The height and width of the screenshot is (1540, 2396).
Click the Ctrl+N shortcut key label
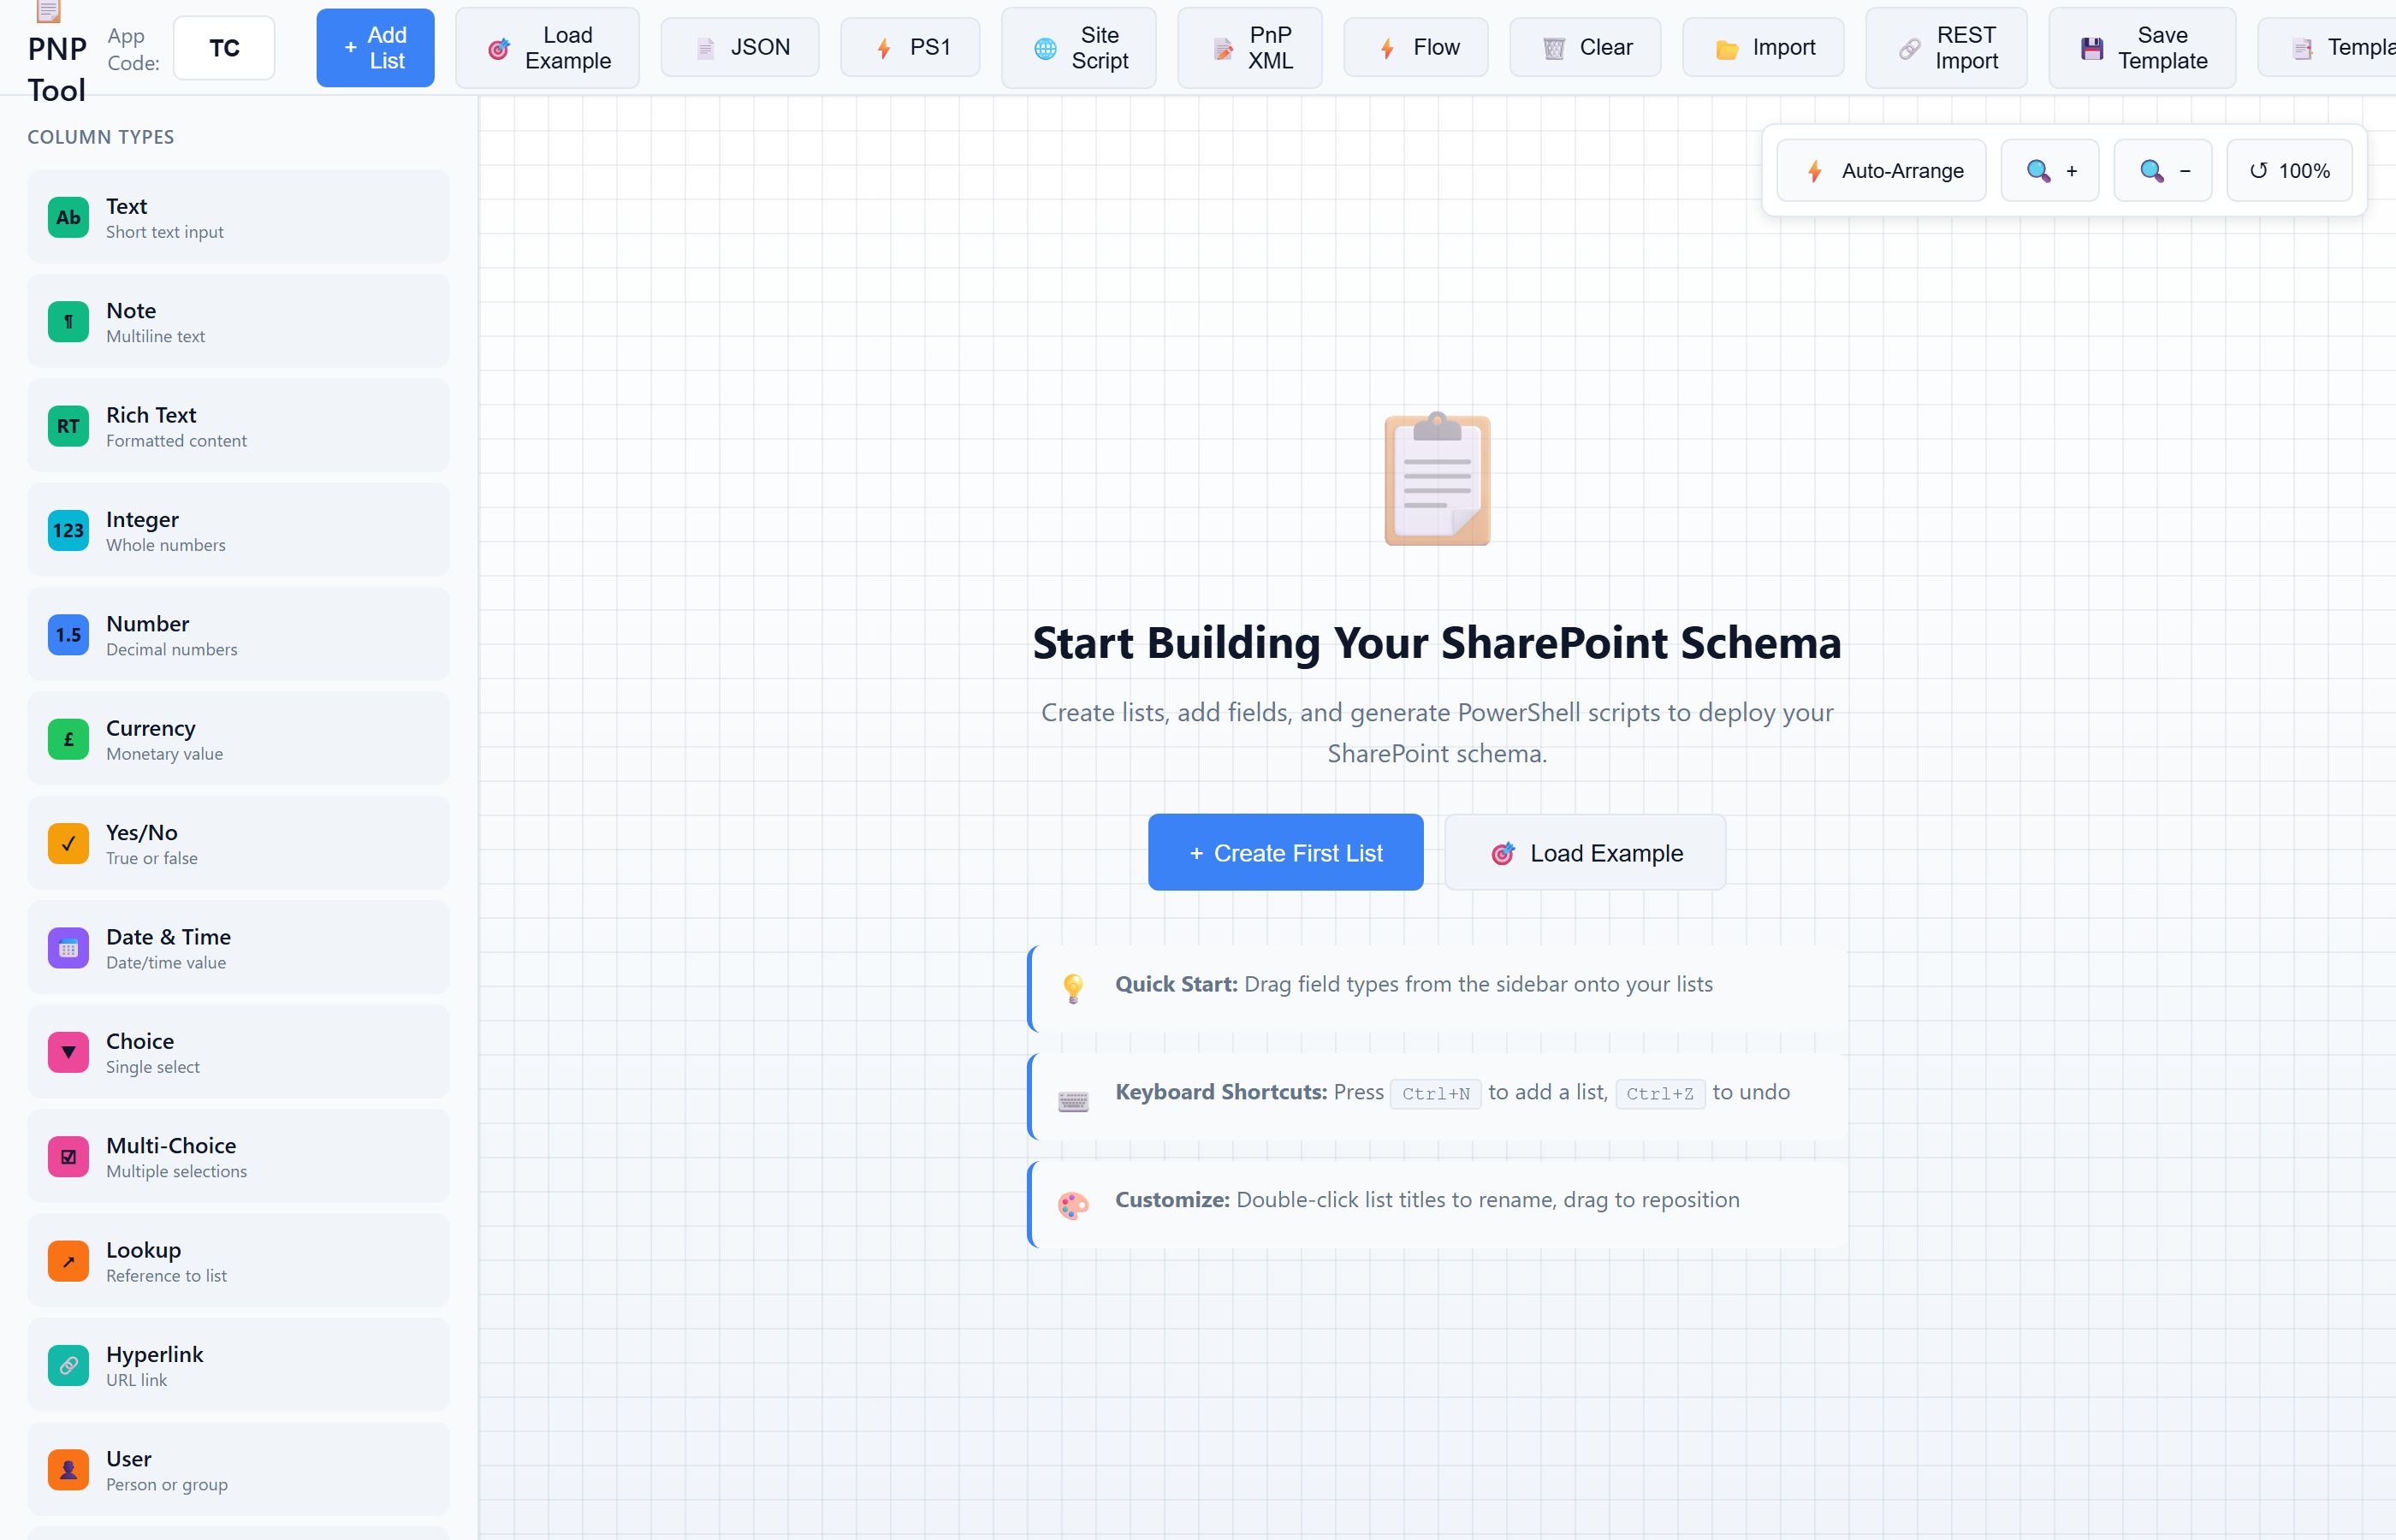click(x=1435, y=1093)
